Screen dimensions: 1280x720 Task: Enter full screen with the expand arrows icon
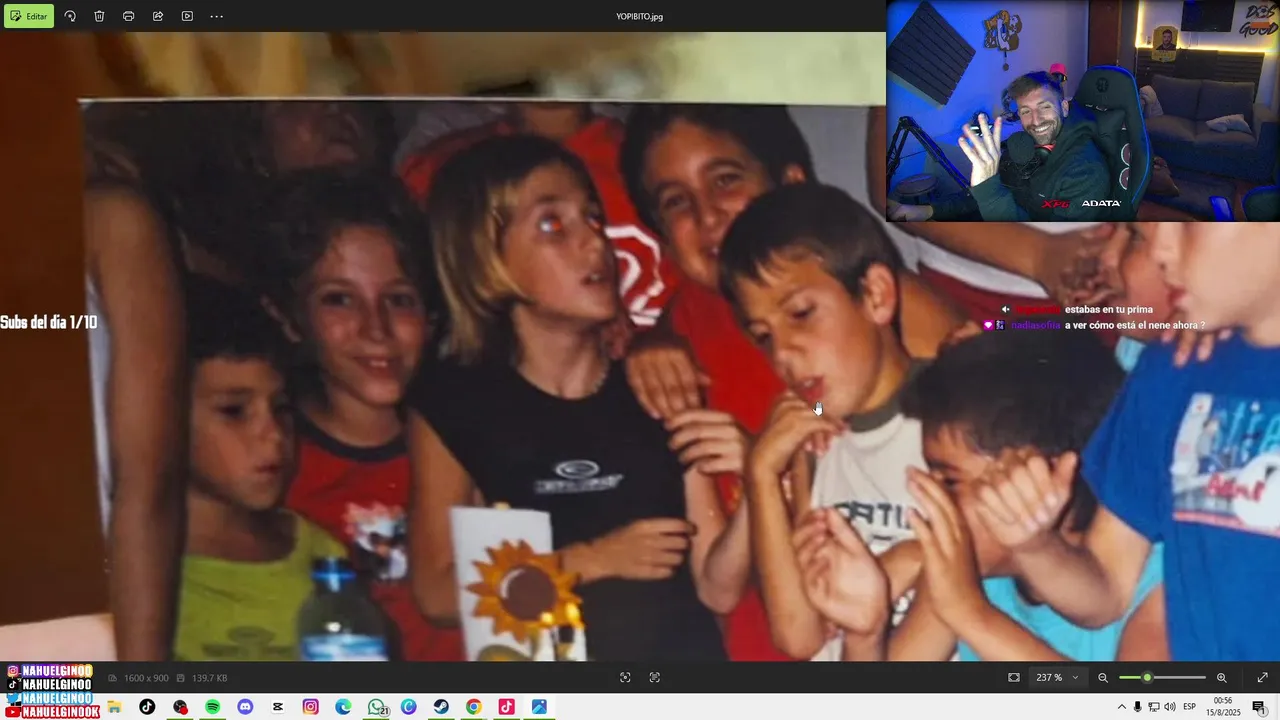[x=1262, y=677]
